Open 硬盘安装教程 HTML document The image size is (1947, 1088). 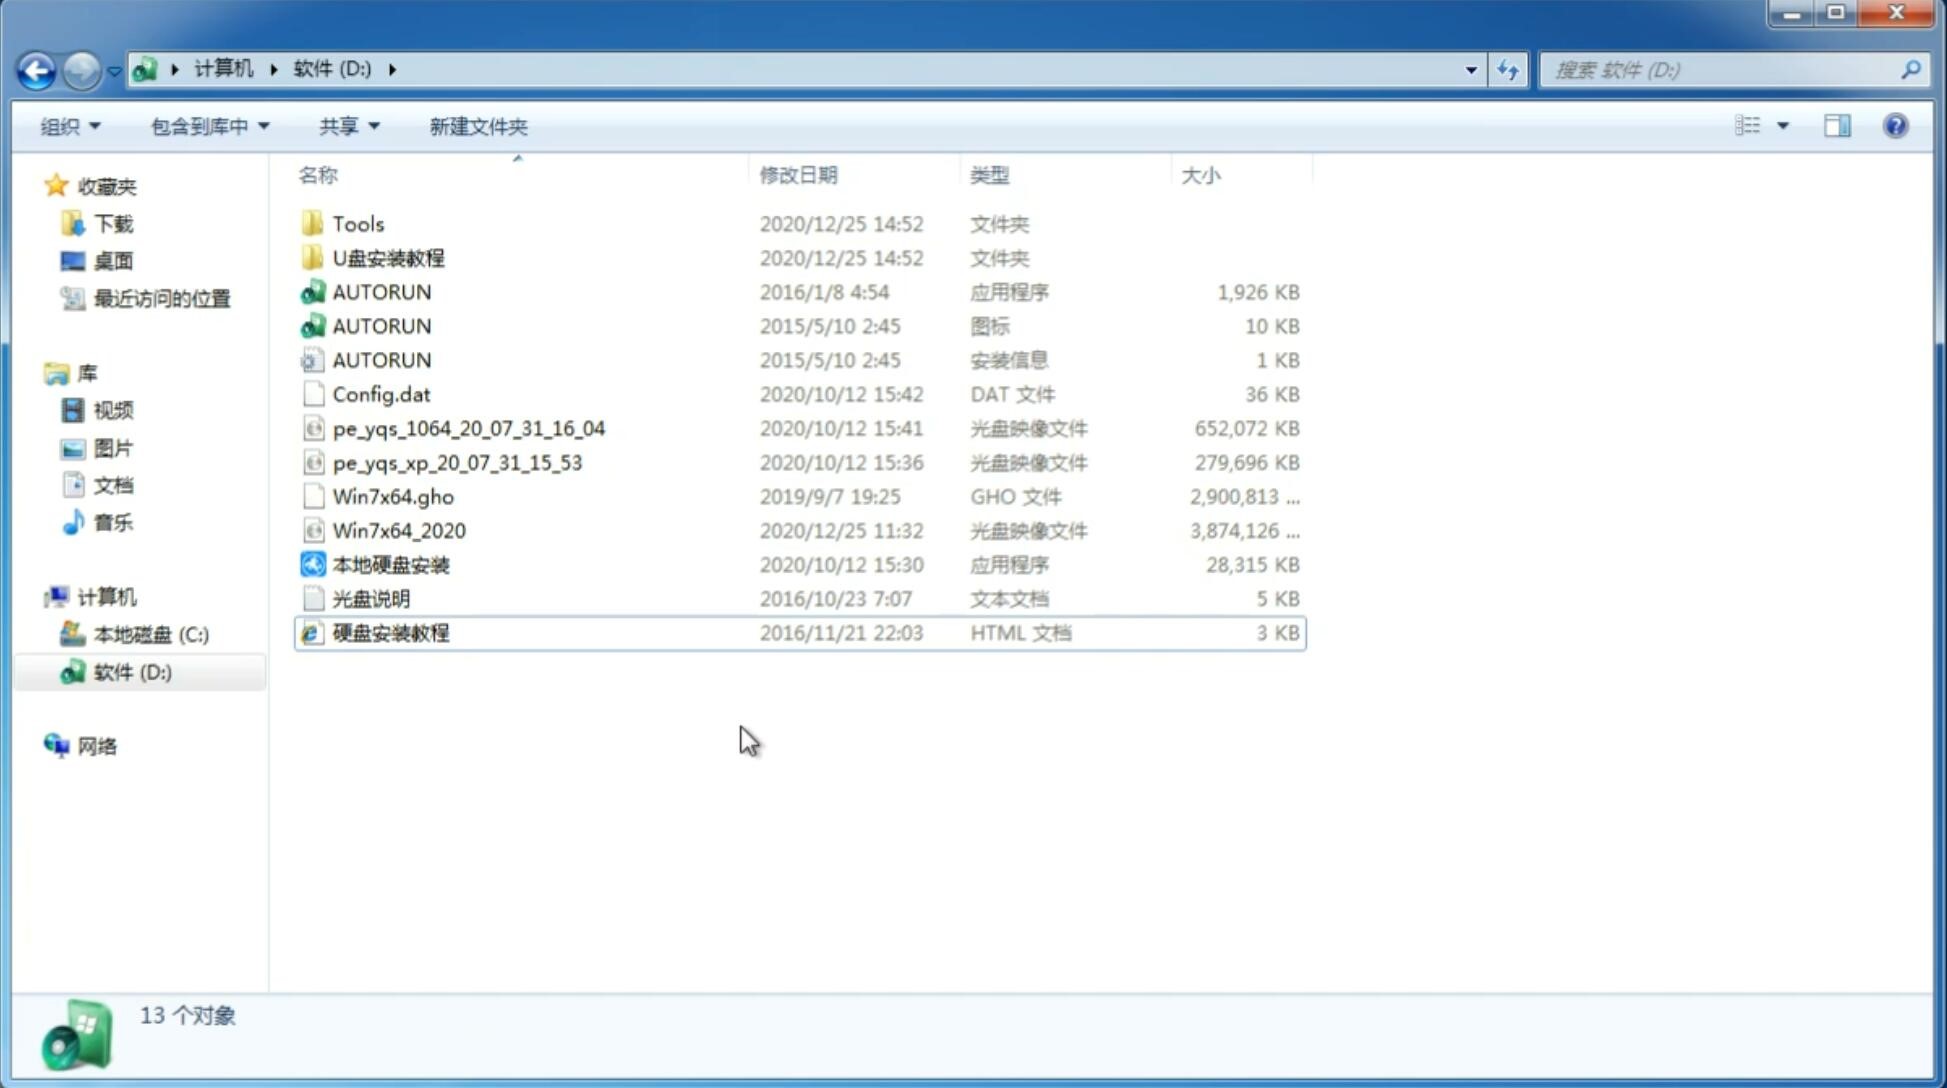pos(389,632)
